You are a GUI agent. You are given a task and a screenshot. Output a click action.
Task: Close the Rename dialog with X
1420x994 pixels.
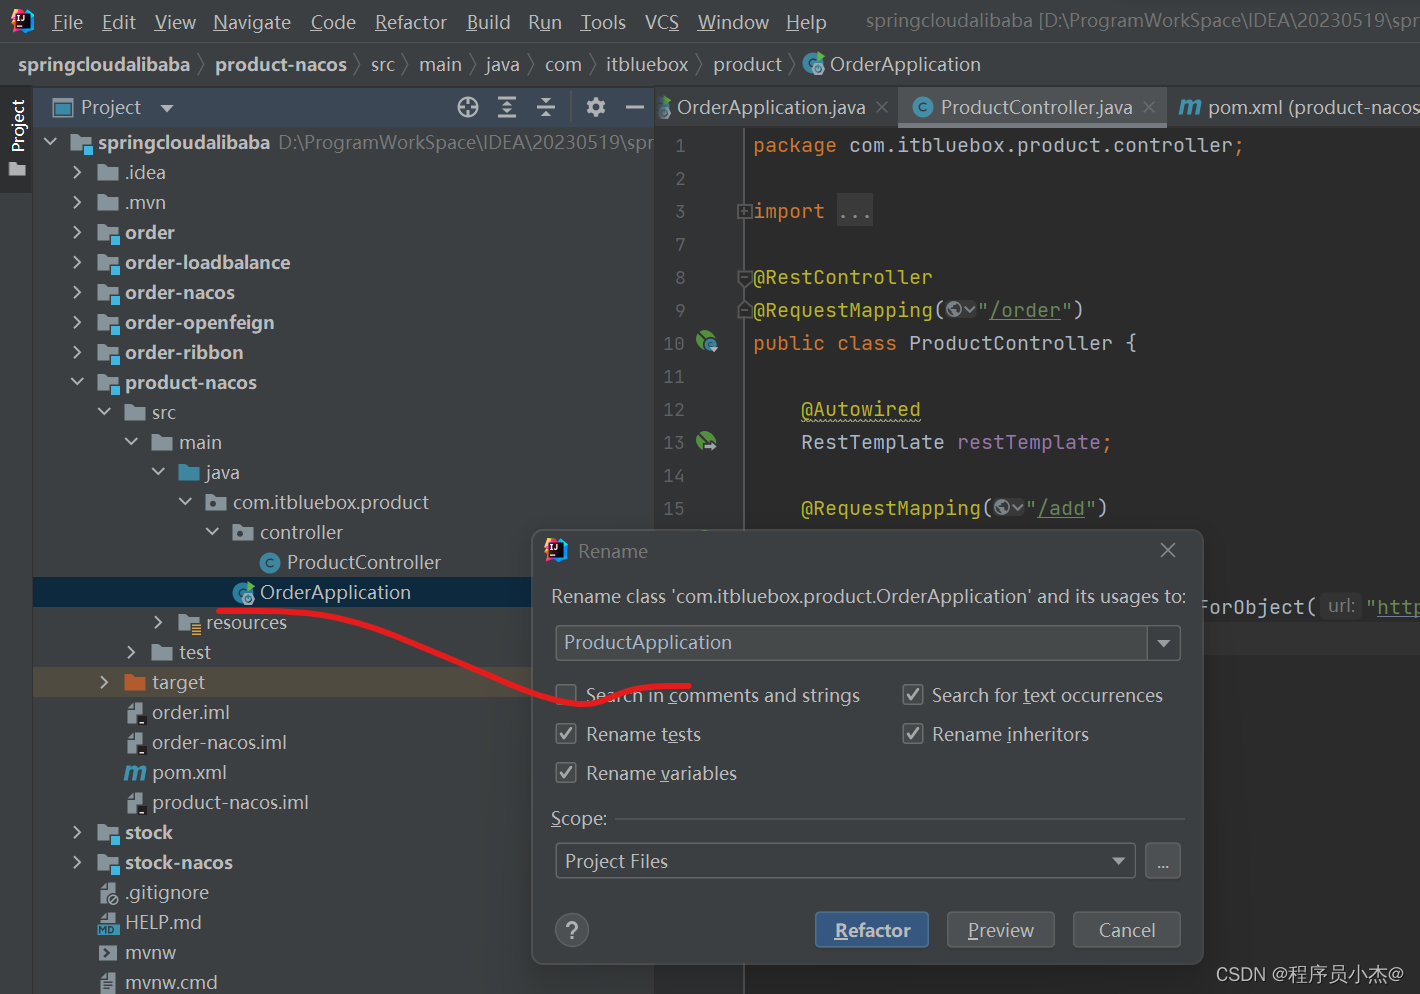(x=1167, y=550)
